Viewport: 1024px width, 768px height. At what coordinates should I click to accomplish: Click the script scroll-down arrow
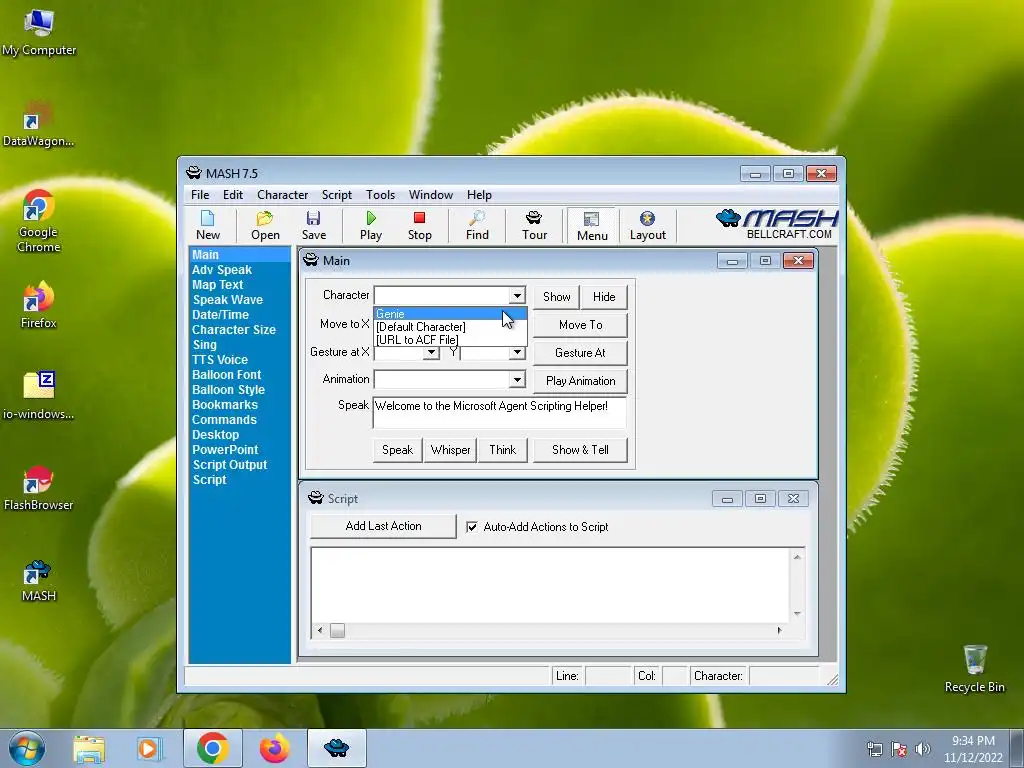tap(797, 614)
